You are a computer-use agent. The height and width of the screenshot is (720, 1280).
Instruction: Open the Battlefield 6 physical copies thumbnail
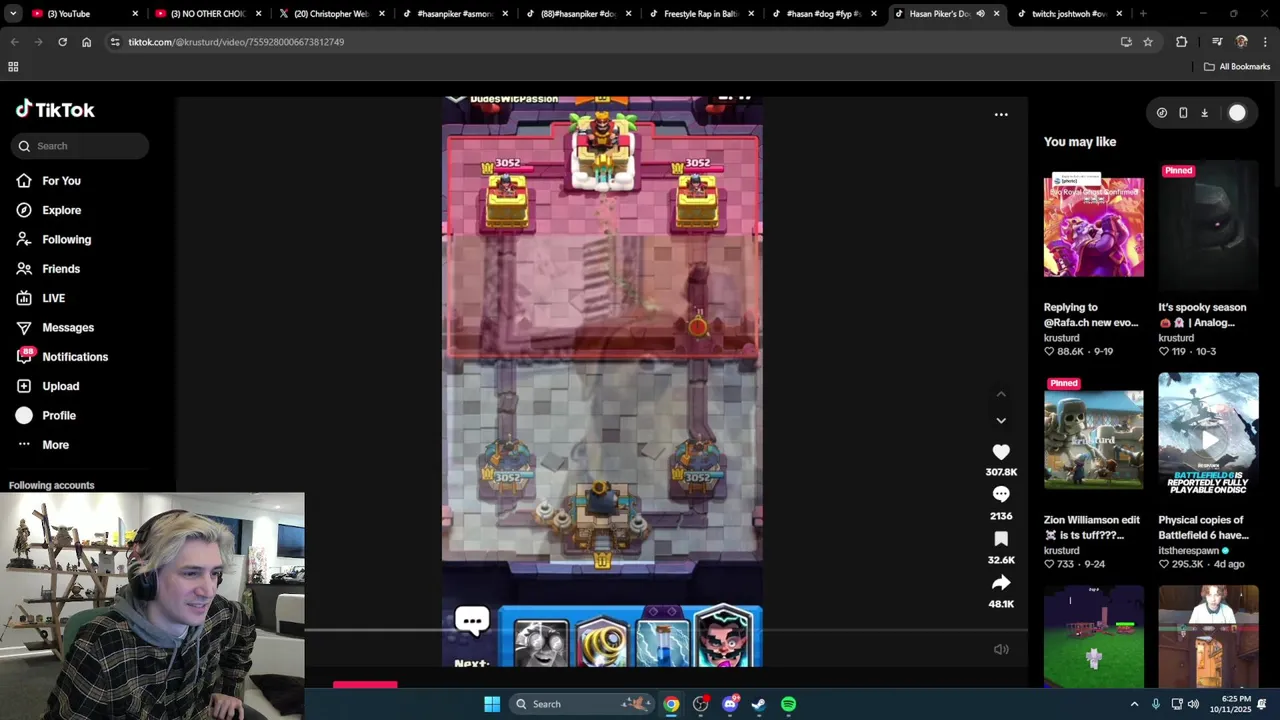(1208, 437)
